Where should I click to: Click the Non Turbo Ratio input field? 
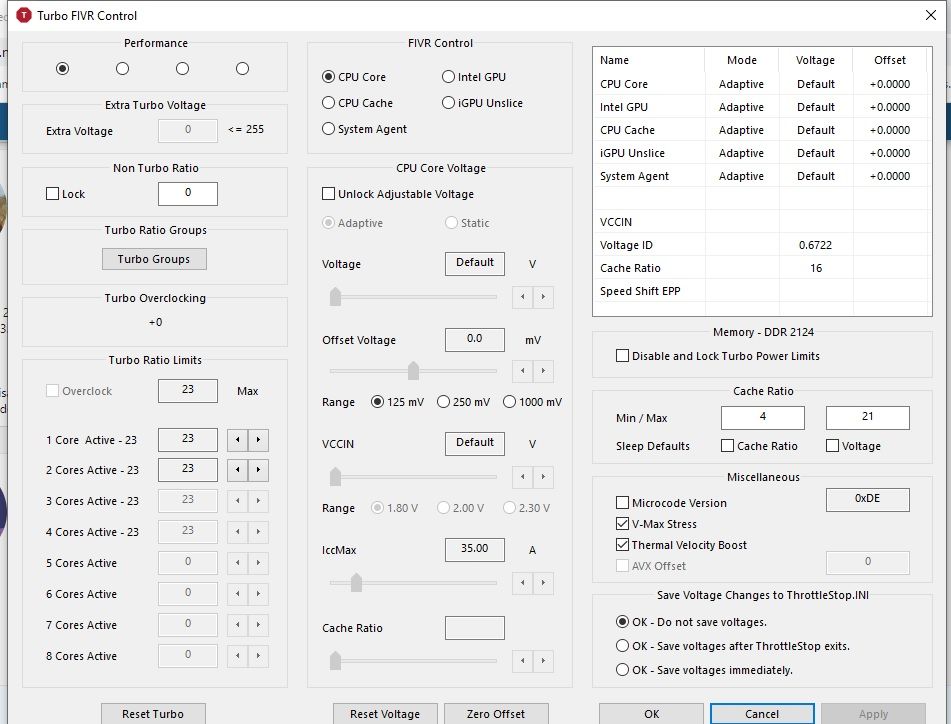[188, 193]
